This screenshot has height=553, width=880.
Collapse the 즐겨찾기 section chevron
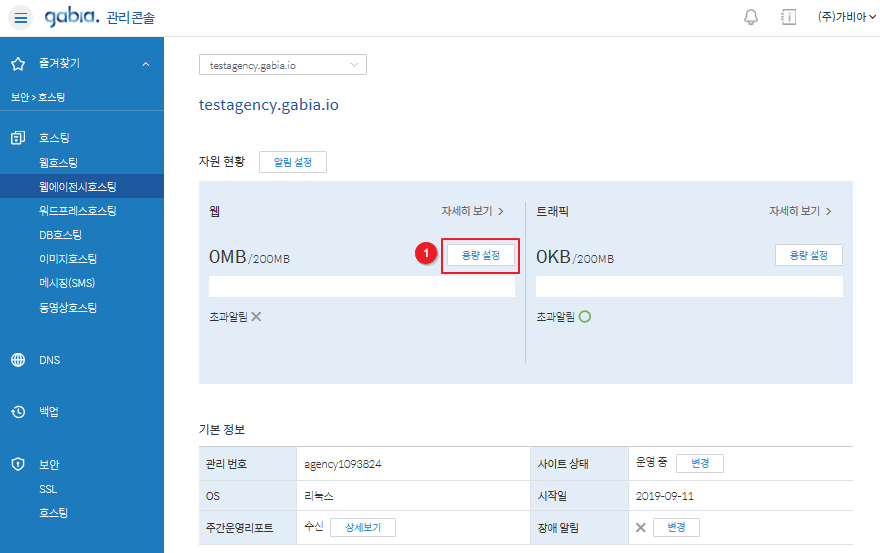pos(146,64)
